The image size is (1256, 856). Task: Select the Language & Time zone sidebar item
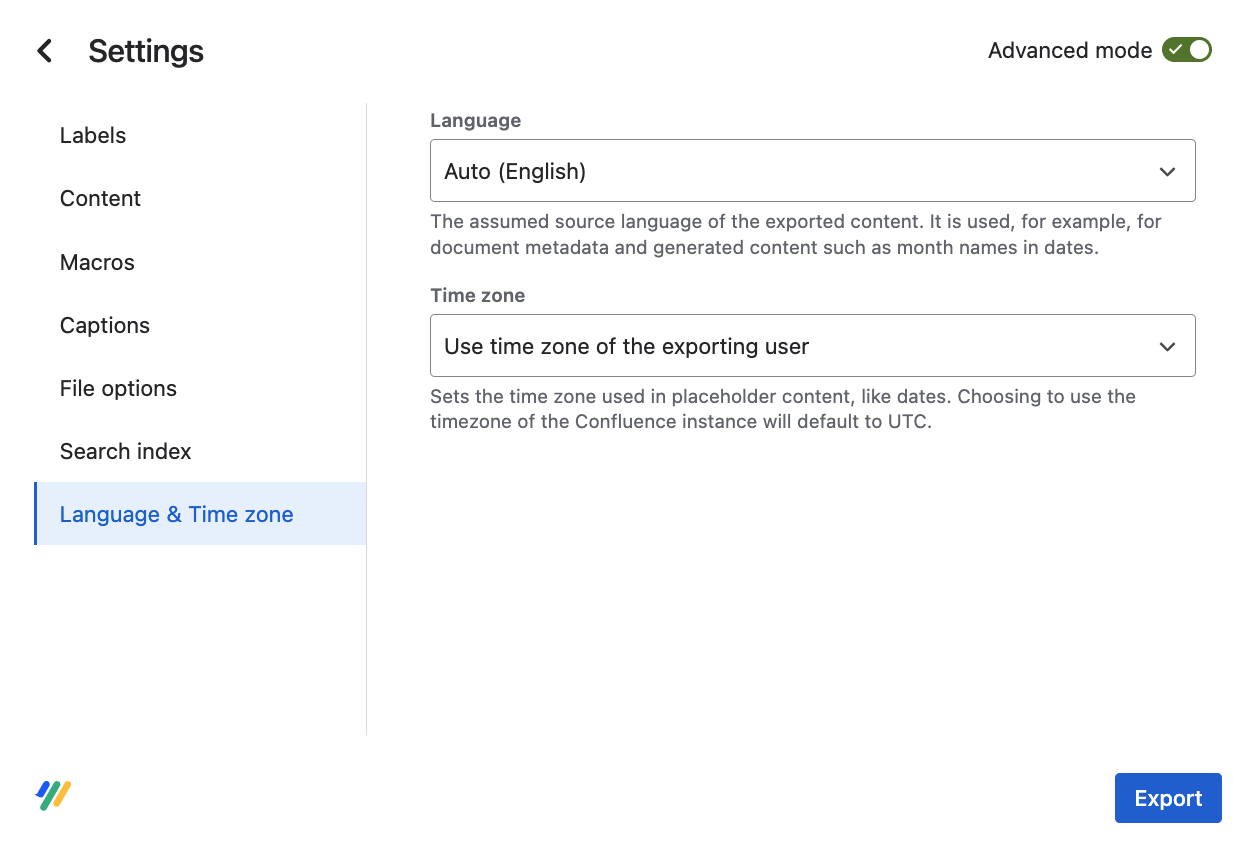177,514
